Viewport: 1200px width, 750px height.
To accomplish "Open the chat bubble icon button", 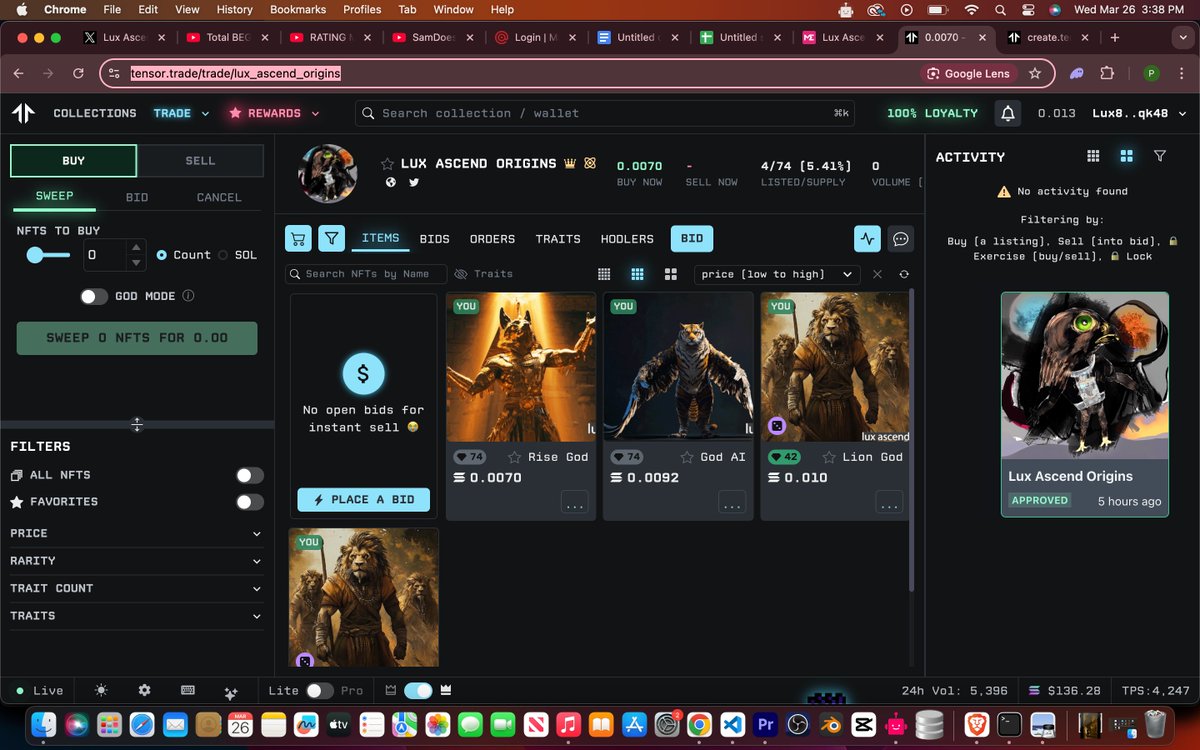I will (x=901, y=238).
